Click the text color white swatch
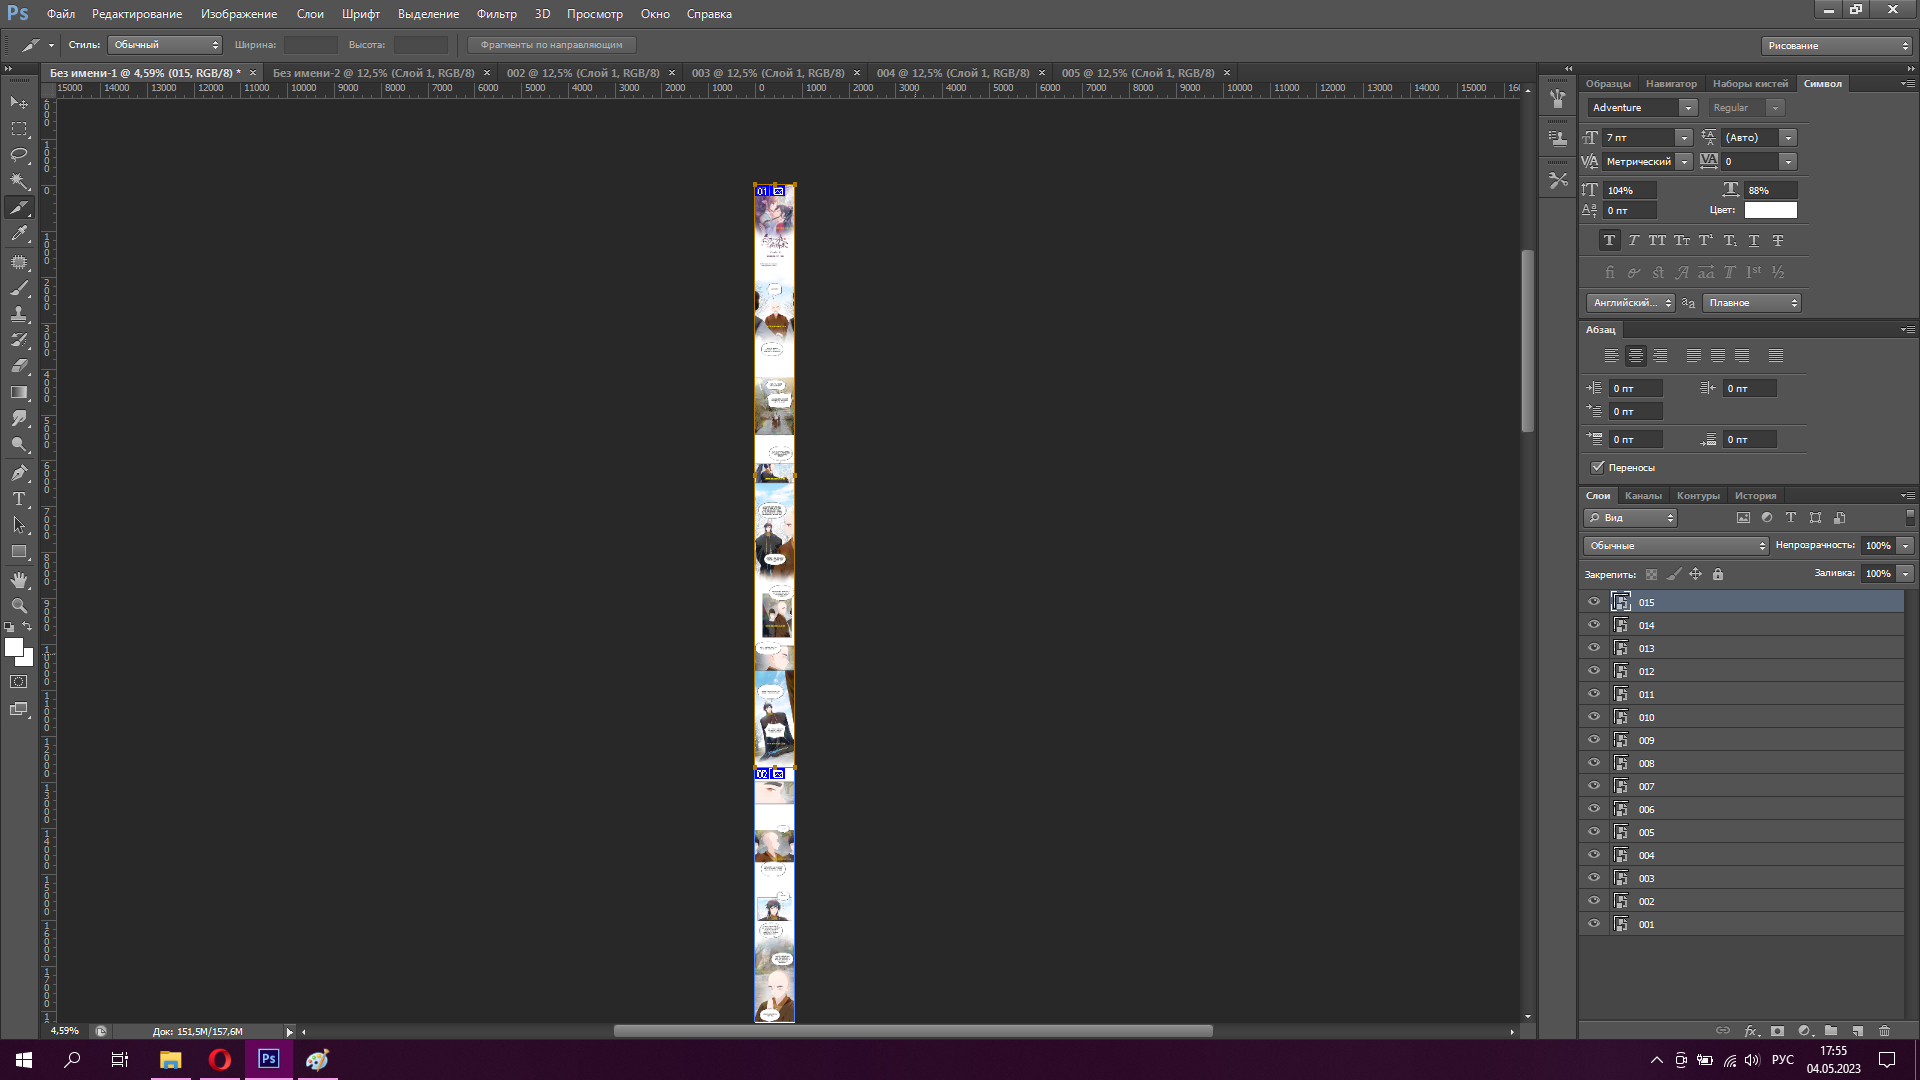 (1770, 210)
